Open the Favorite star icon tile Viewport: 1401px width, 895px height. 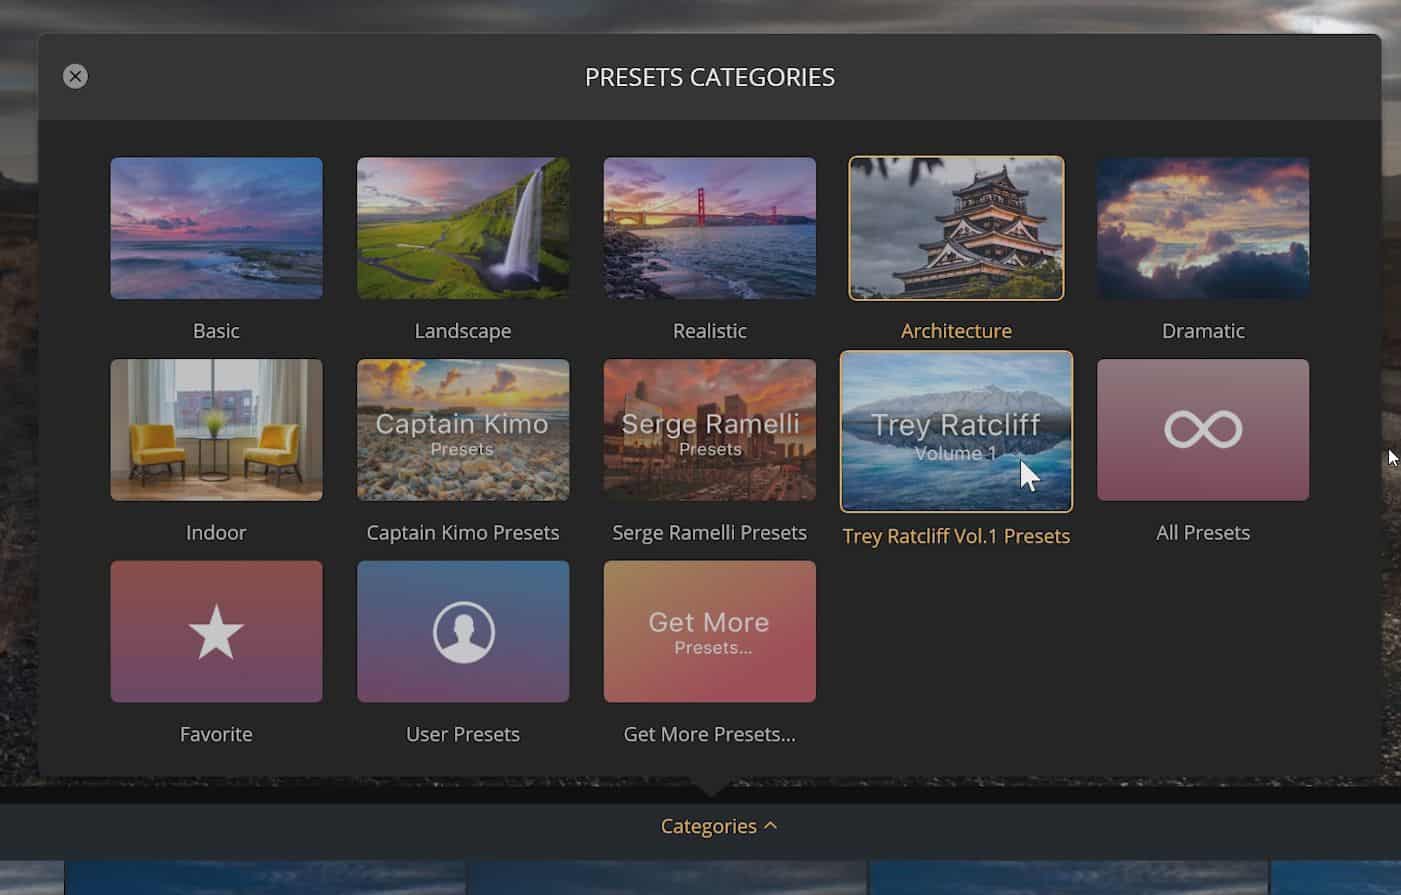pos(216,632)
